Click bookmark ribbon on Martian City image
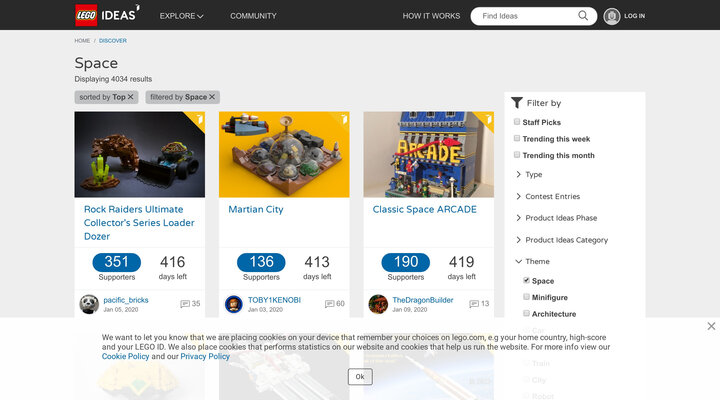 click(343, 118)
